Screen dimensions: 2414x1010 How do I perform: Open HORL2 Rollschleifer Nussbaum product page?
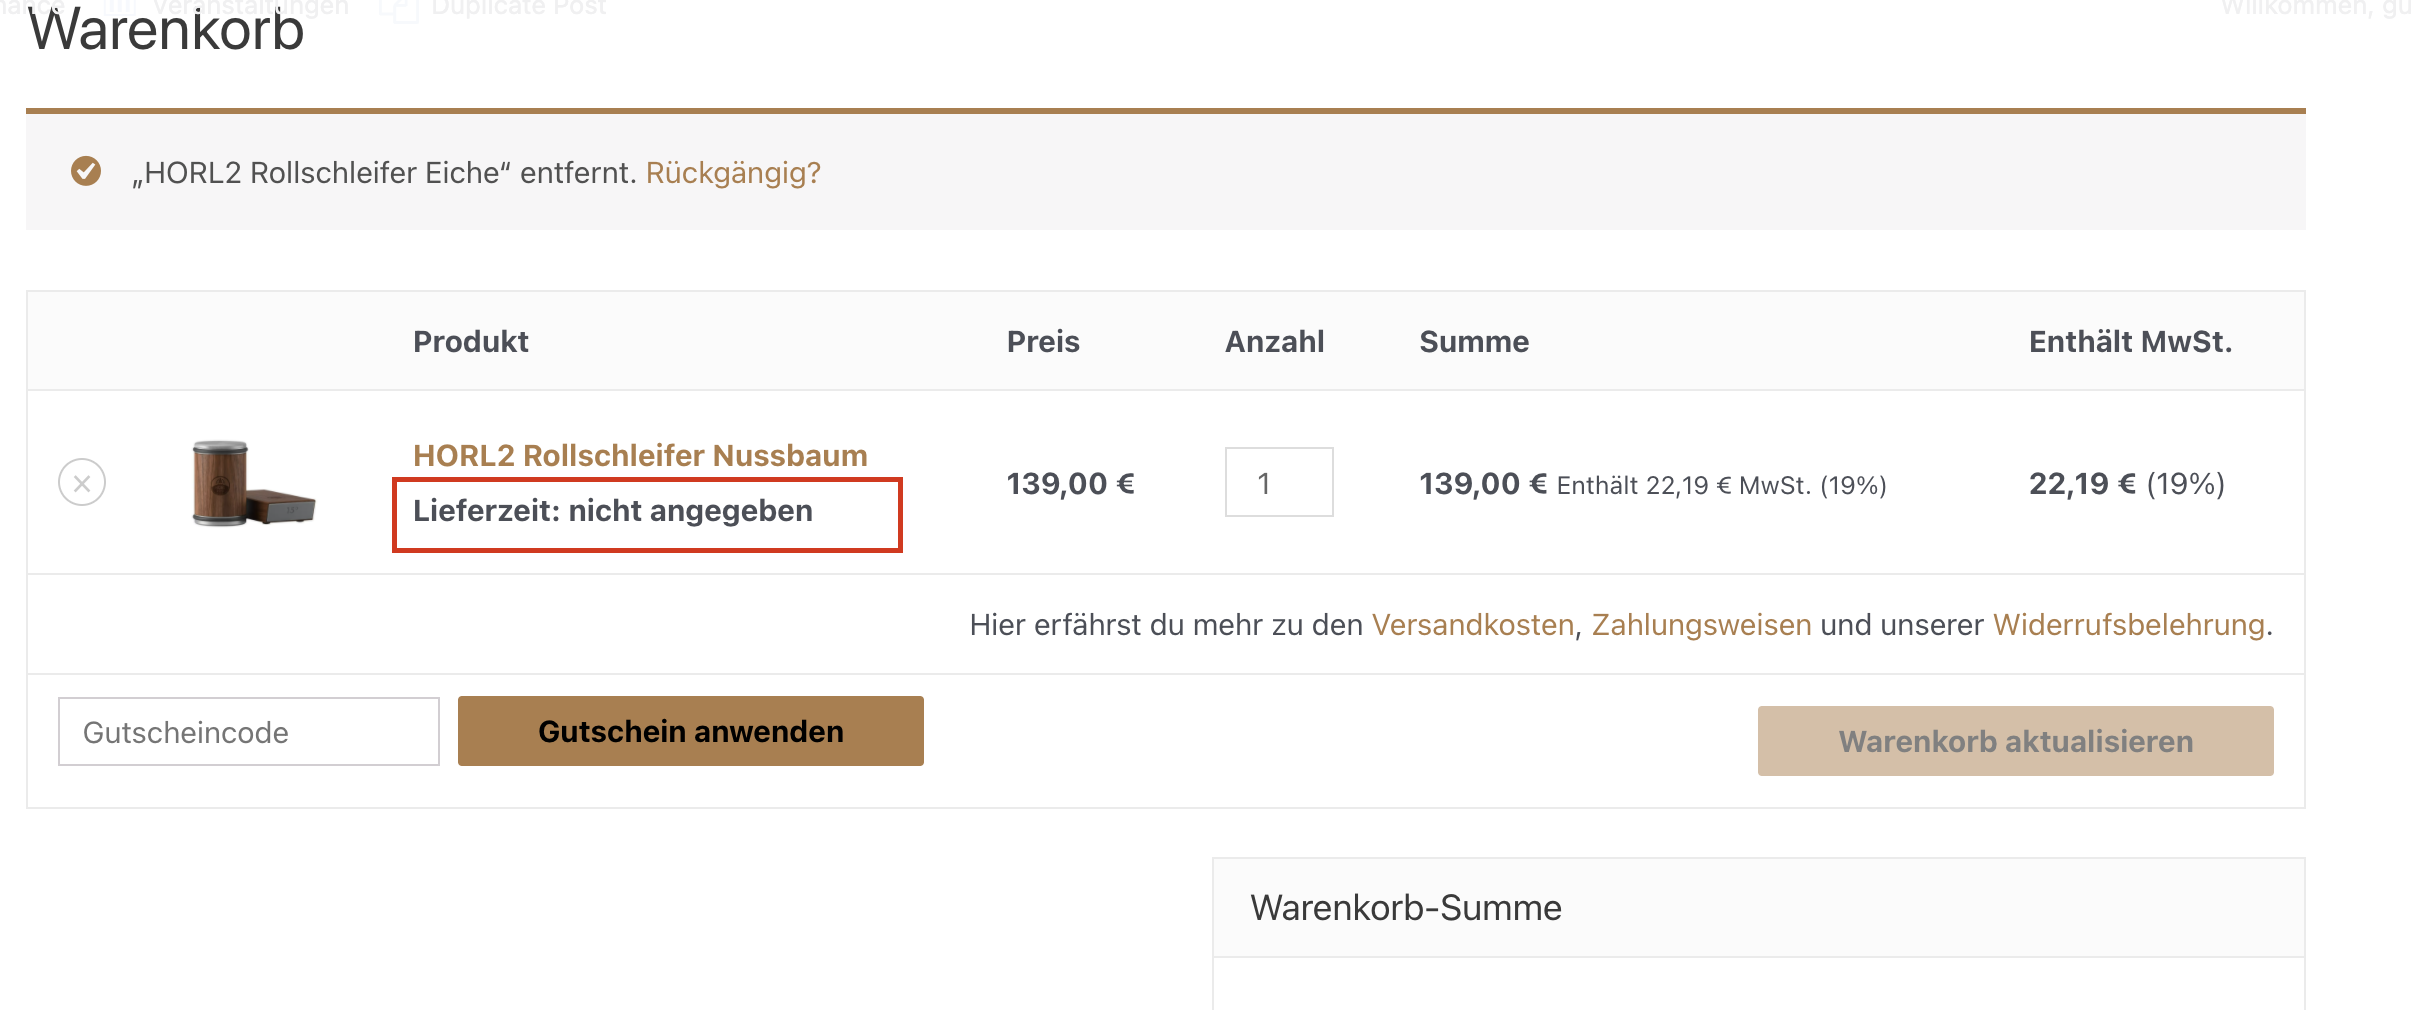(640, 456)
